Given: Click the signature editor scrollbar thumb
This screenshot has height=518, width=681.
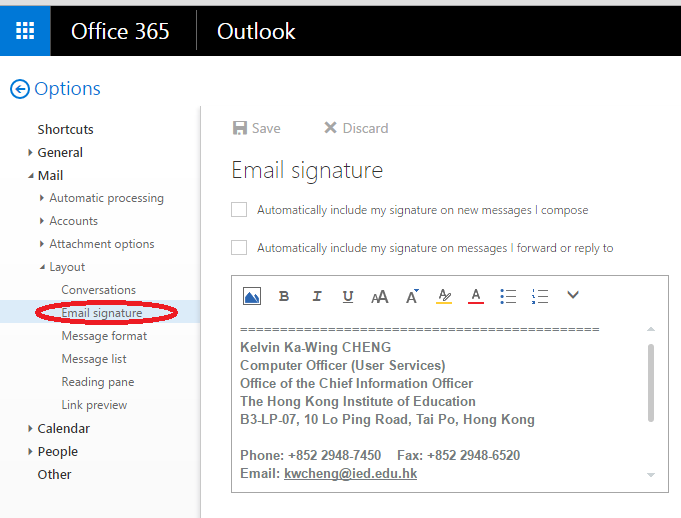Looking at the screenshot, I should 651,383.
